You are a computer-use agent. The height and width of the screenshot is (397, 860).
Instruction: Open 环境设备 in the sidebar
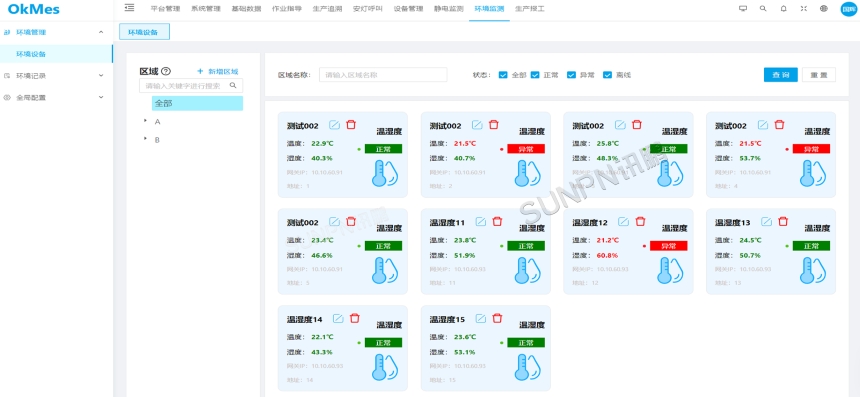[56, 54]
